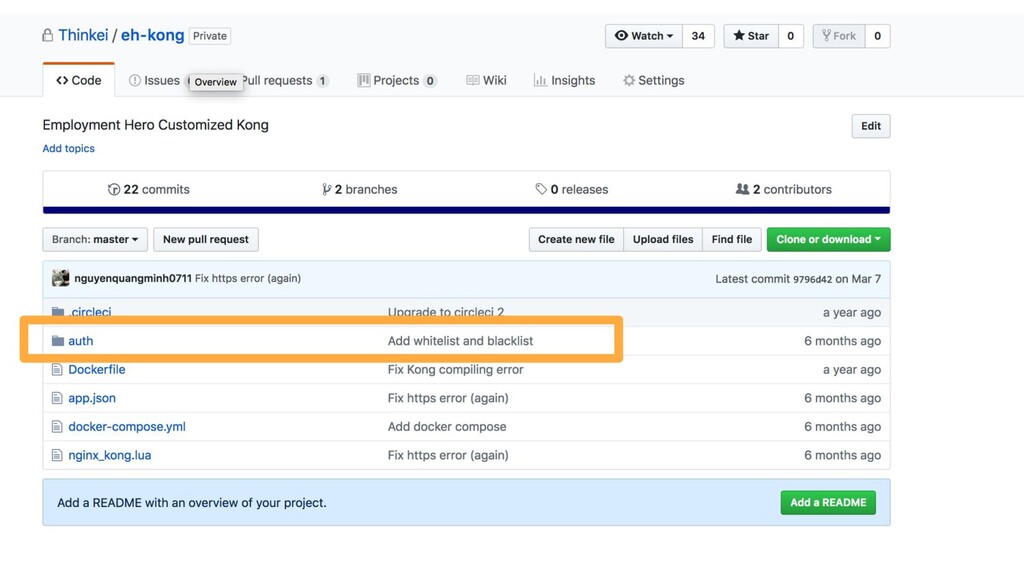
Task: Open commit hash 9796d42
Action: [x=812, y=280]
